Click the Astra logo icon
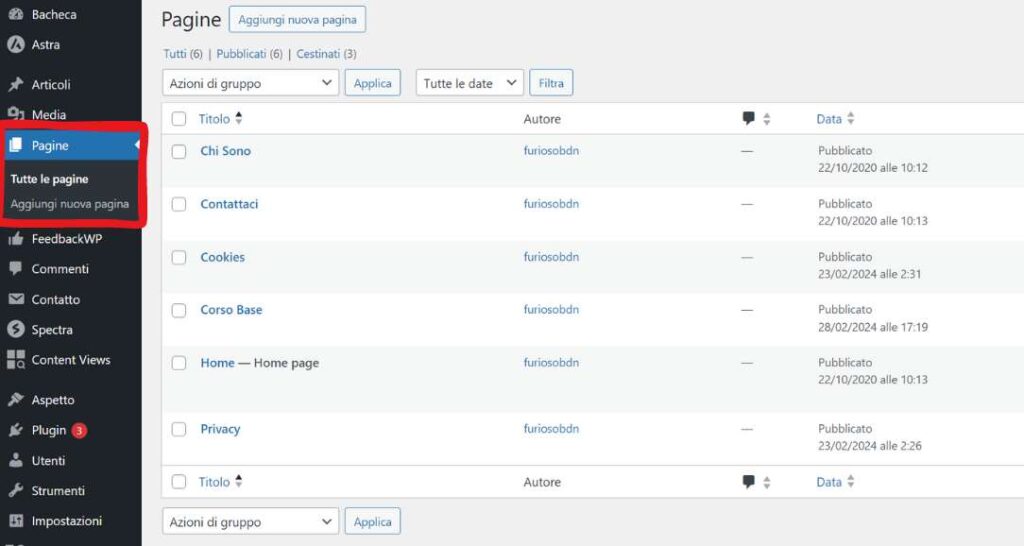 [x=16, y=44]
